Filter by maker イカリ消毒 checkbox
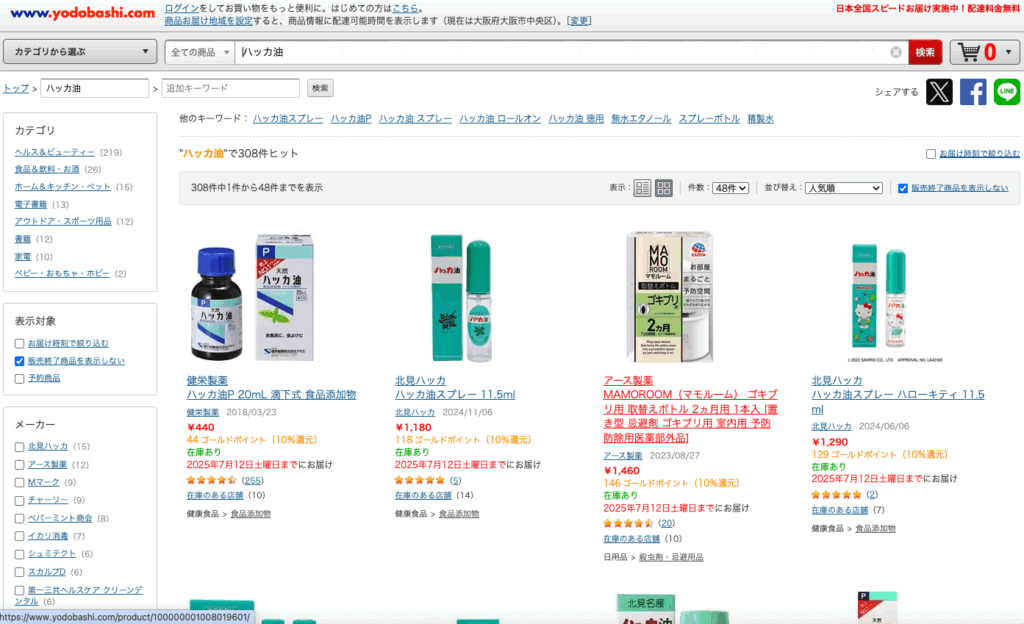This screenshot has width=1024, height=624. point(20,537)
